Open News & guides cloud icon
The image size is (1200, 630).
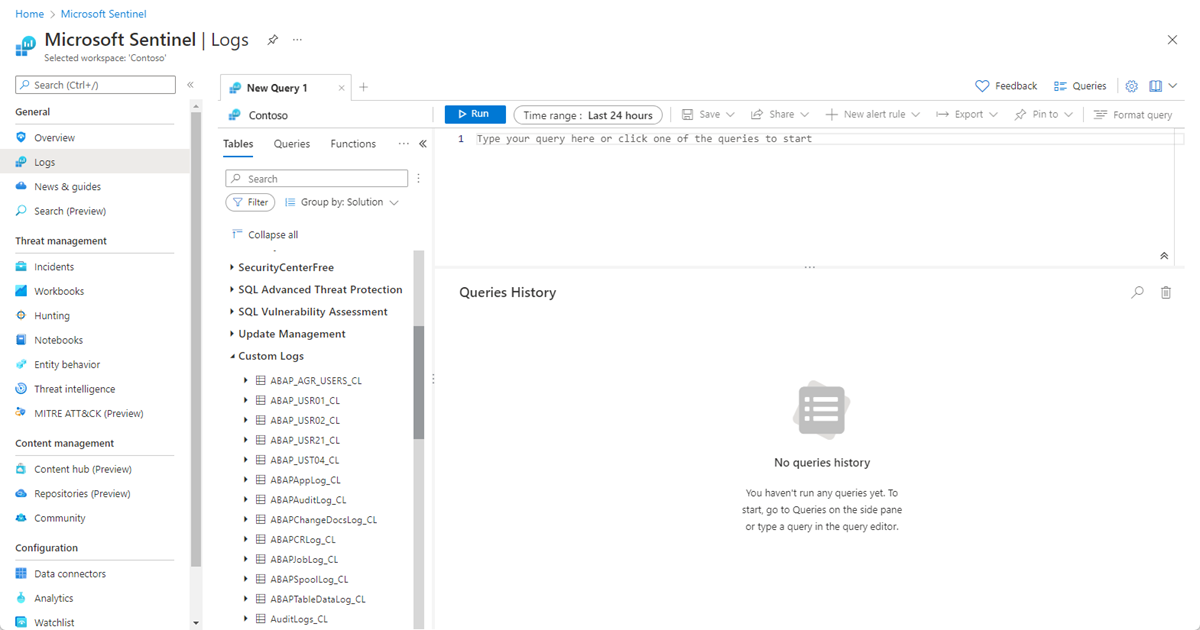point(22,187)
